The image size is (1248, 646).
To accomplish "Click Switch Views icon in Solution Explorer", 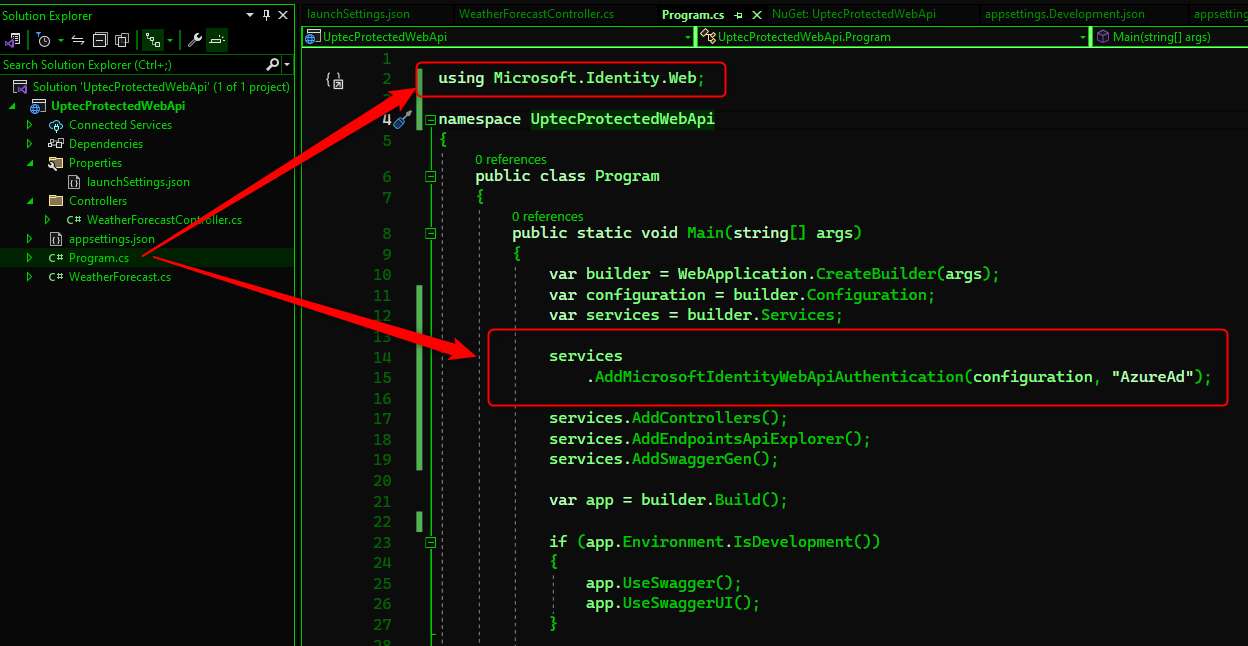I will (x=12, y=40).
